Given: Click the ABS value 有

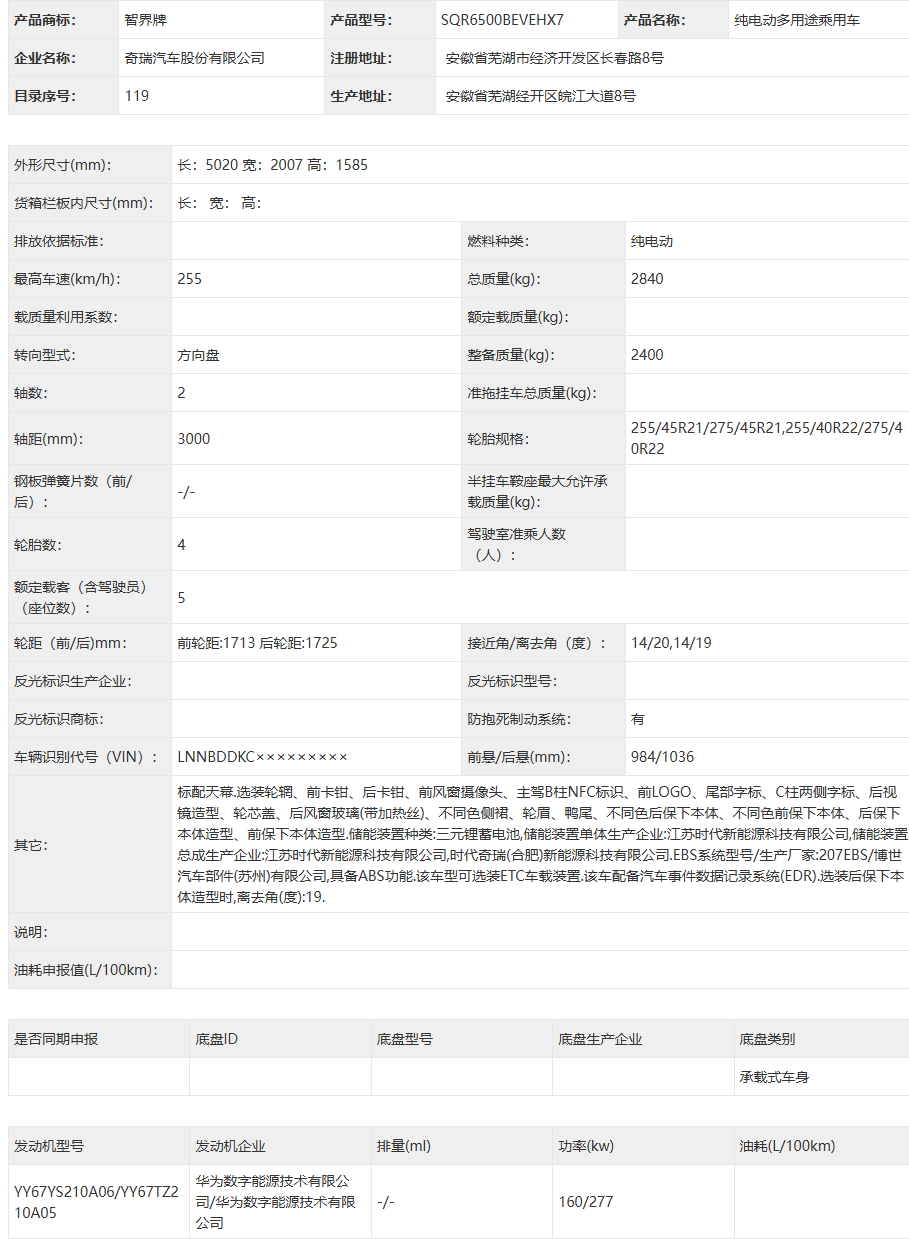Looking at the screenshot, I should [x=638, y=719].
